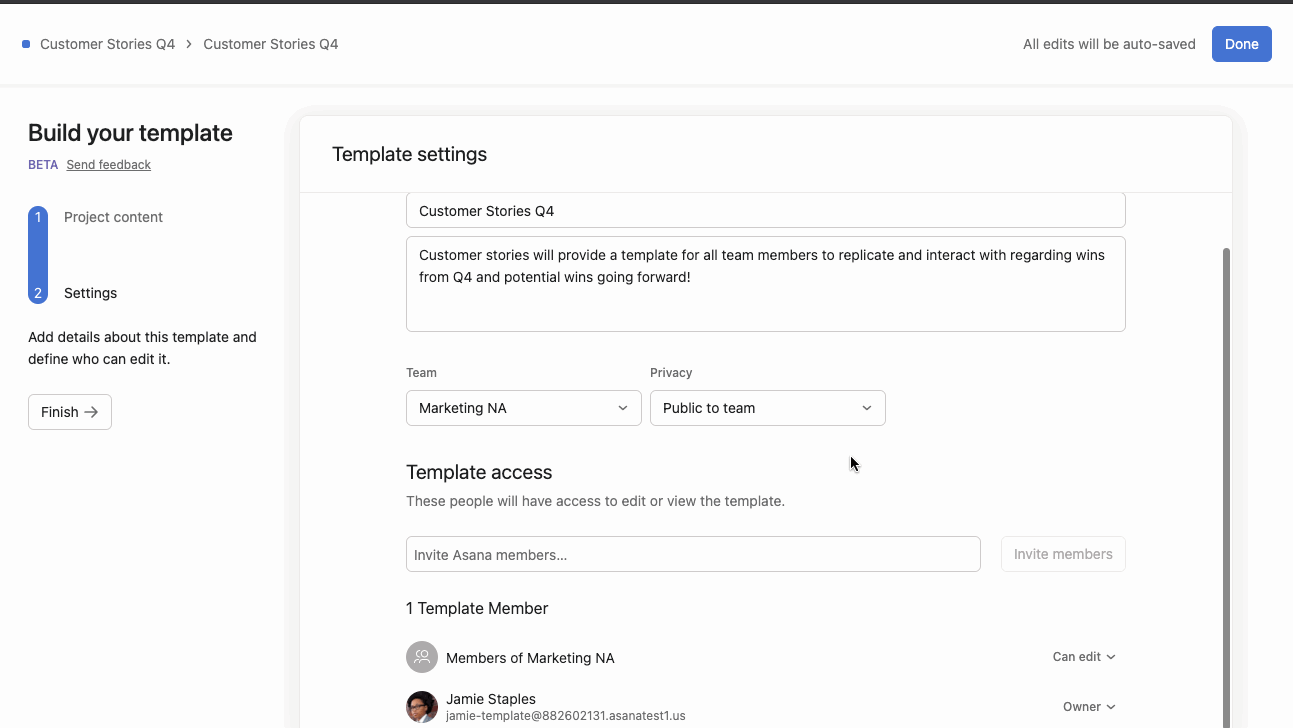Change the Can edit permission dropdown
Screen dimensions: 1293x728
(x=1084, y=657)
